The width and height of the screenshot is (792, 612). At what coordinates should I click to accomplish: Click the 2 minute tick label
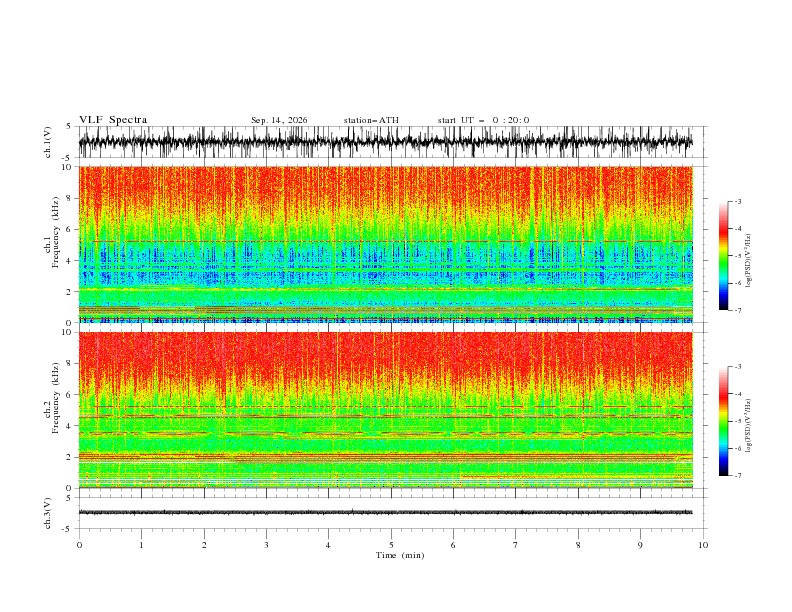(x=204, y=545)
